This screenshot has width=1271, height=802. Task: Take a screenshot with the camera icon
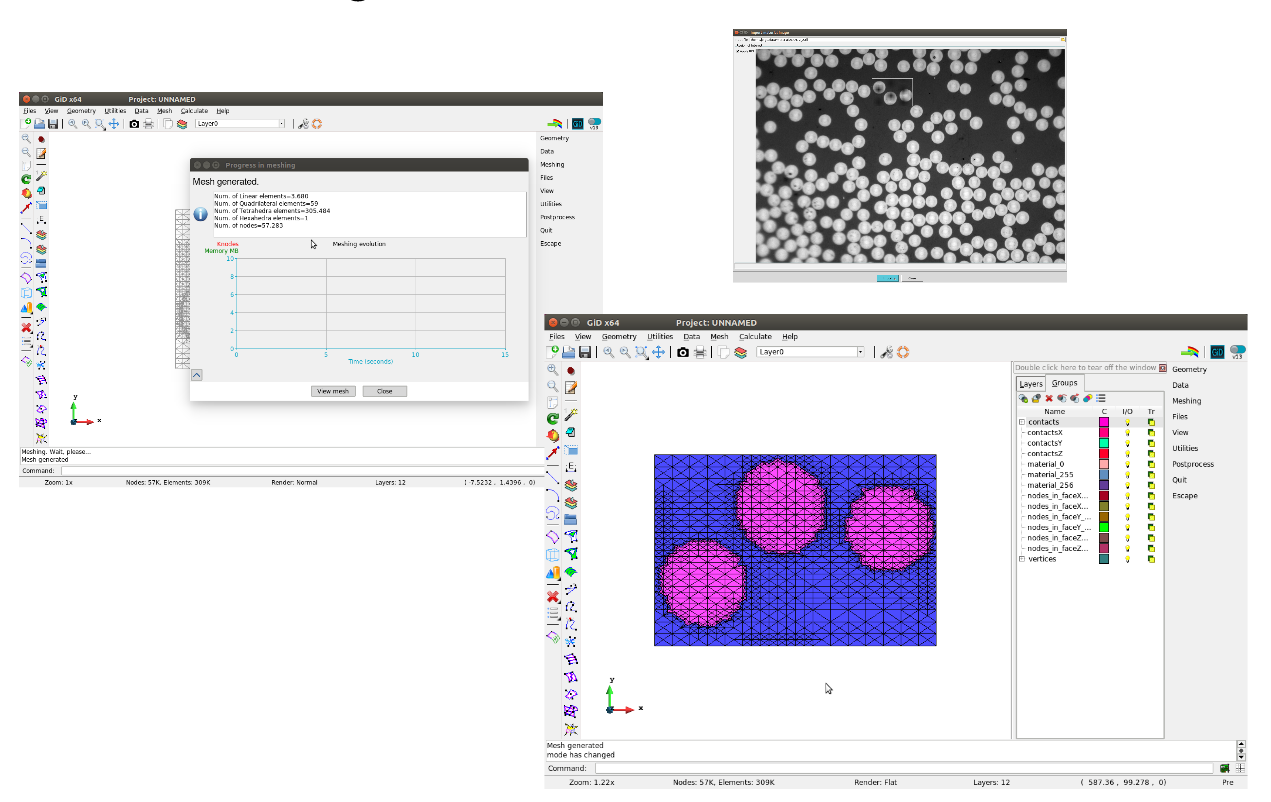click(x=684, y=352)
